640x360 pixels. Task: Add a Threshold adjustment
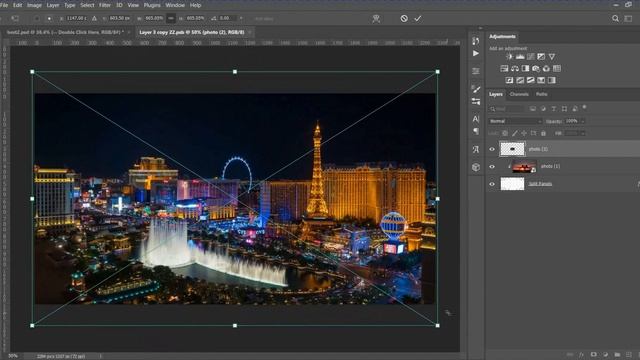pyautogui.click(x=531, y=80)
